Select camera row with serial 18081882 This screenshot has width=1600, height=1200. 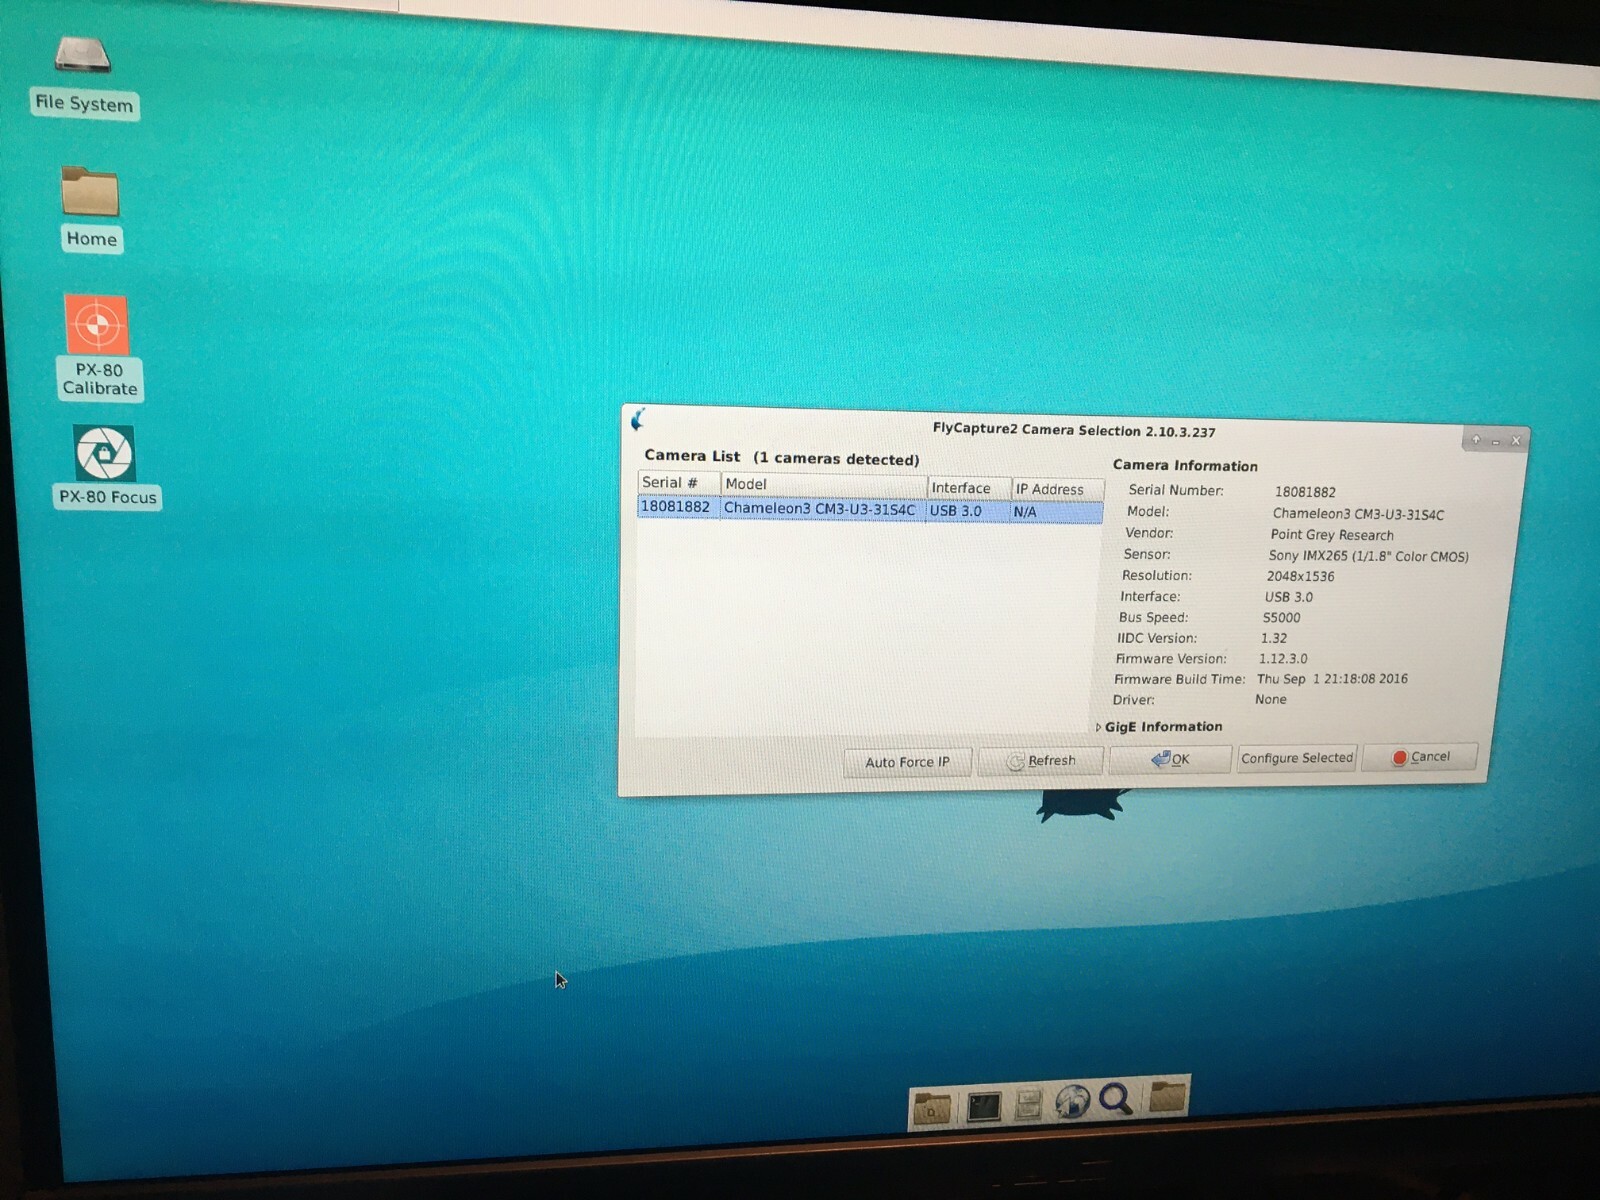point(870,510)
